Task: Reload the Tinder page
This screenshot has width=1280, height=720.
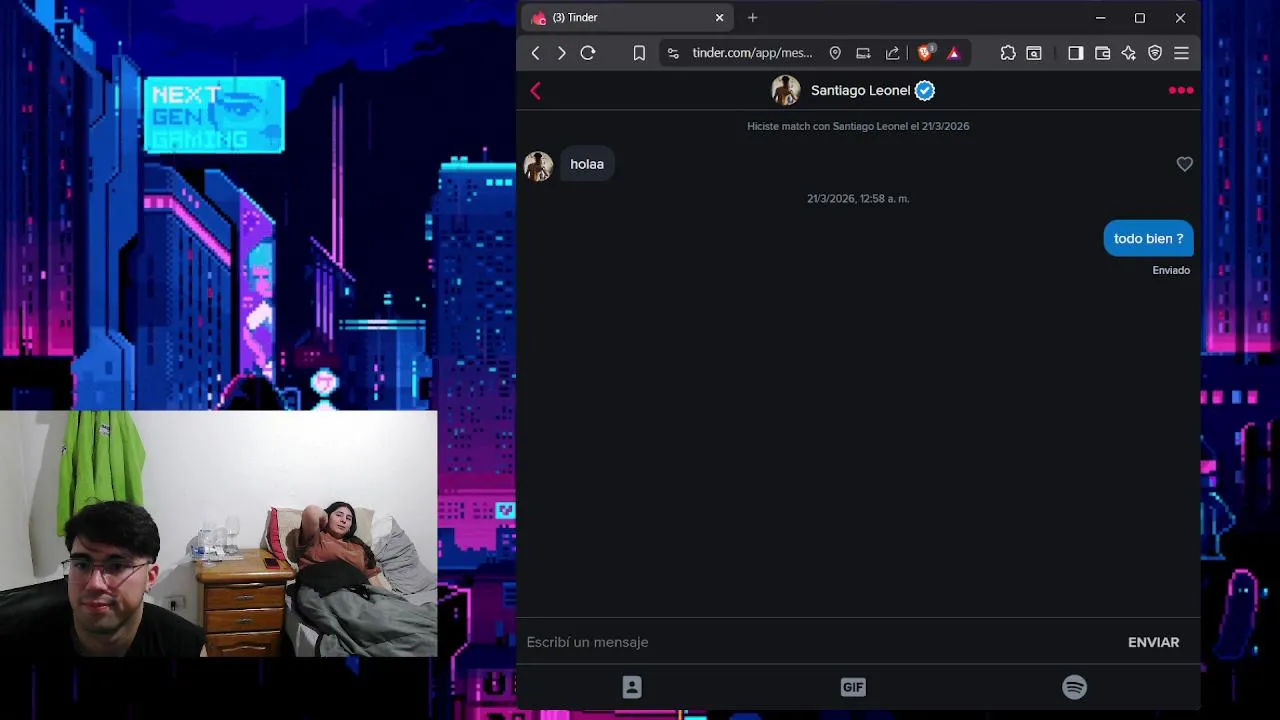Action: [x=588, y=53]
